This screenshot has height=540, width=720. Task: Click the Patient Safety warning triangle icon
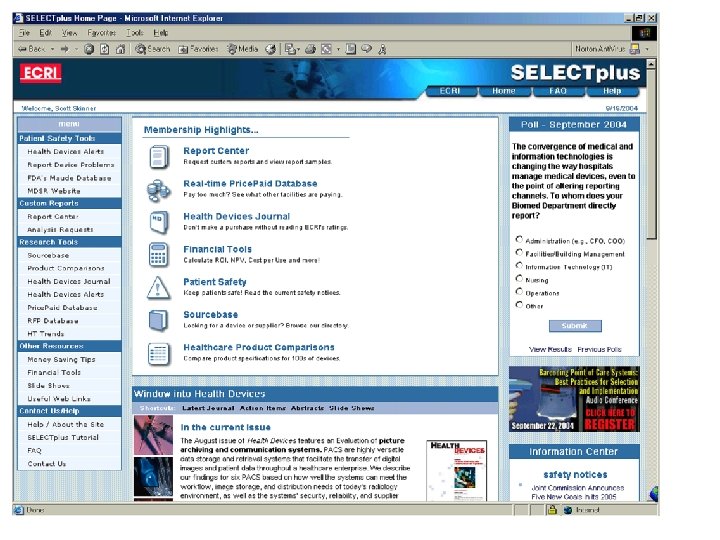[x=158, y=288]
